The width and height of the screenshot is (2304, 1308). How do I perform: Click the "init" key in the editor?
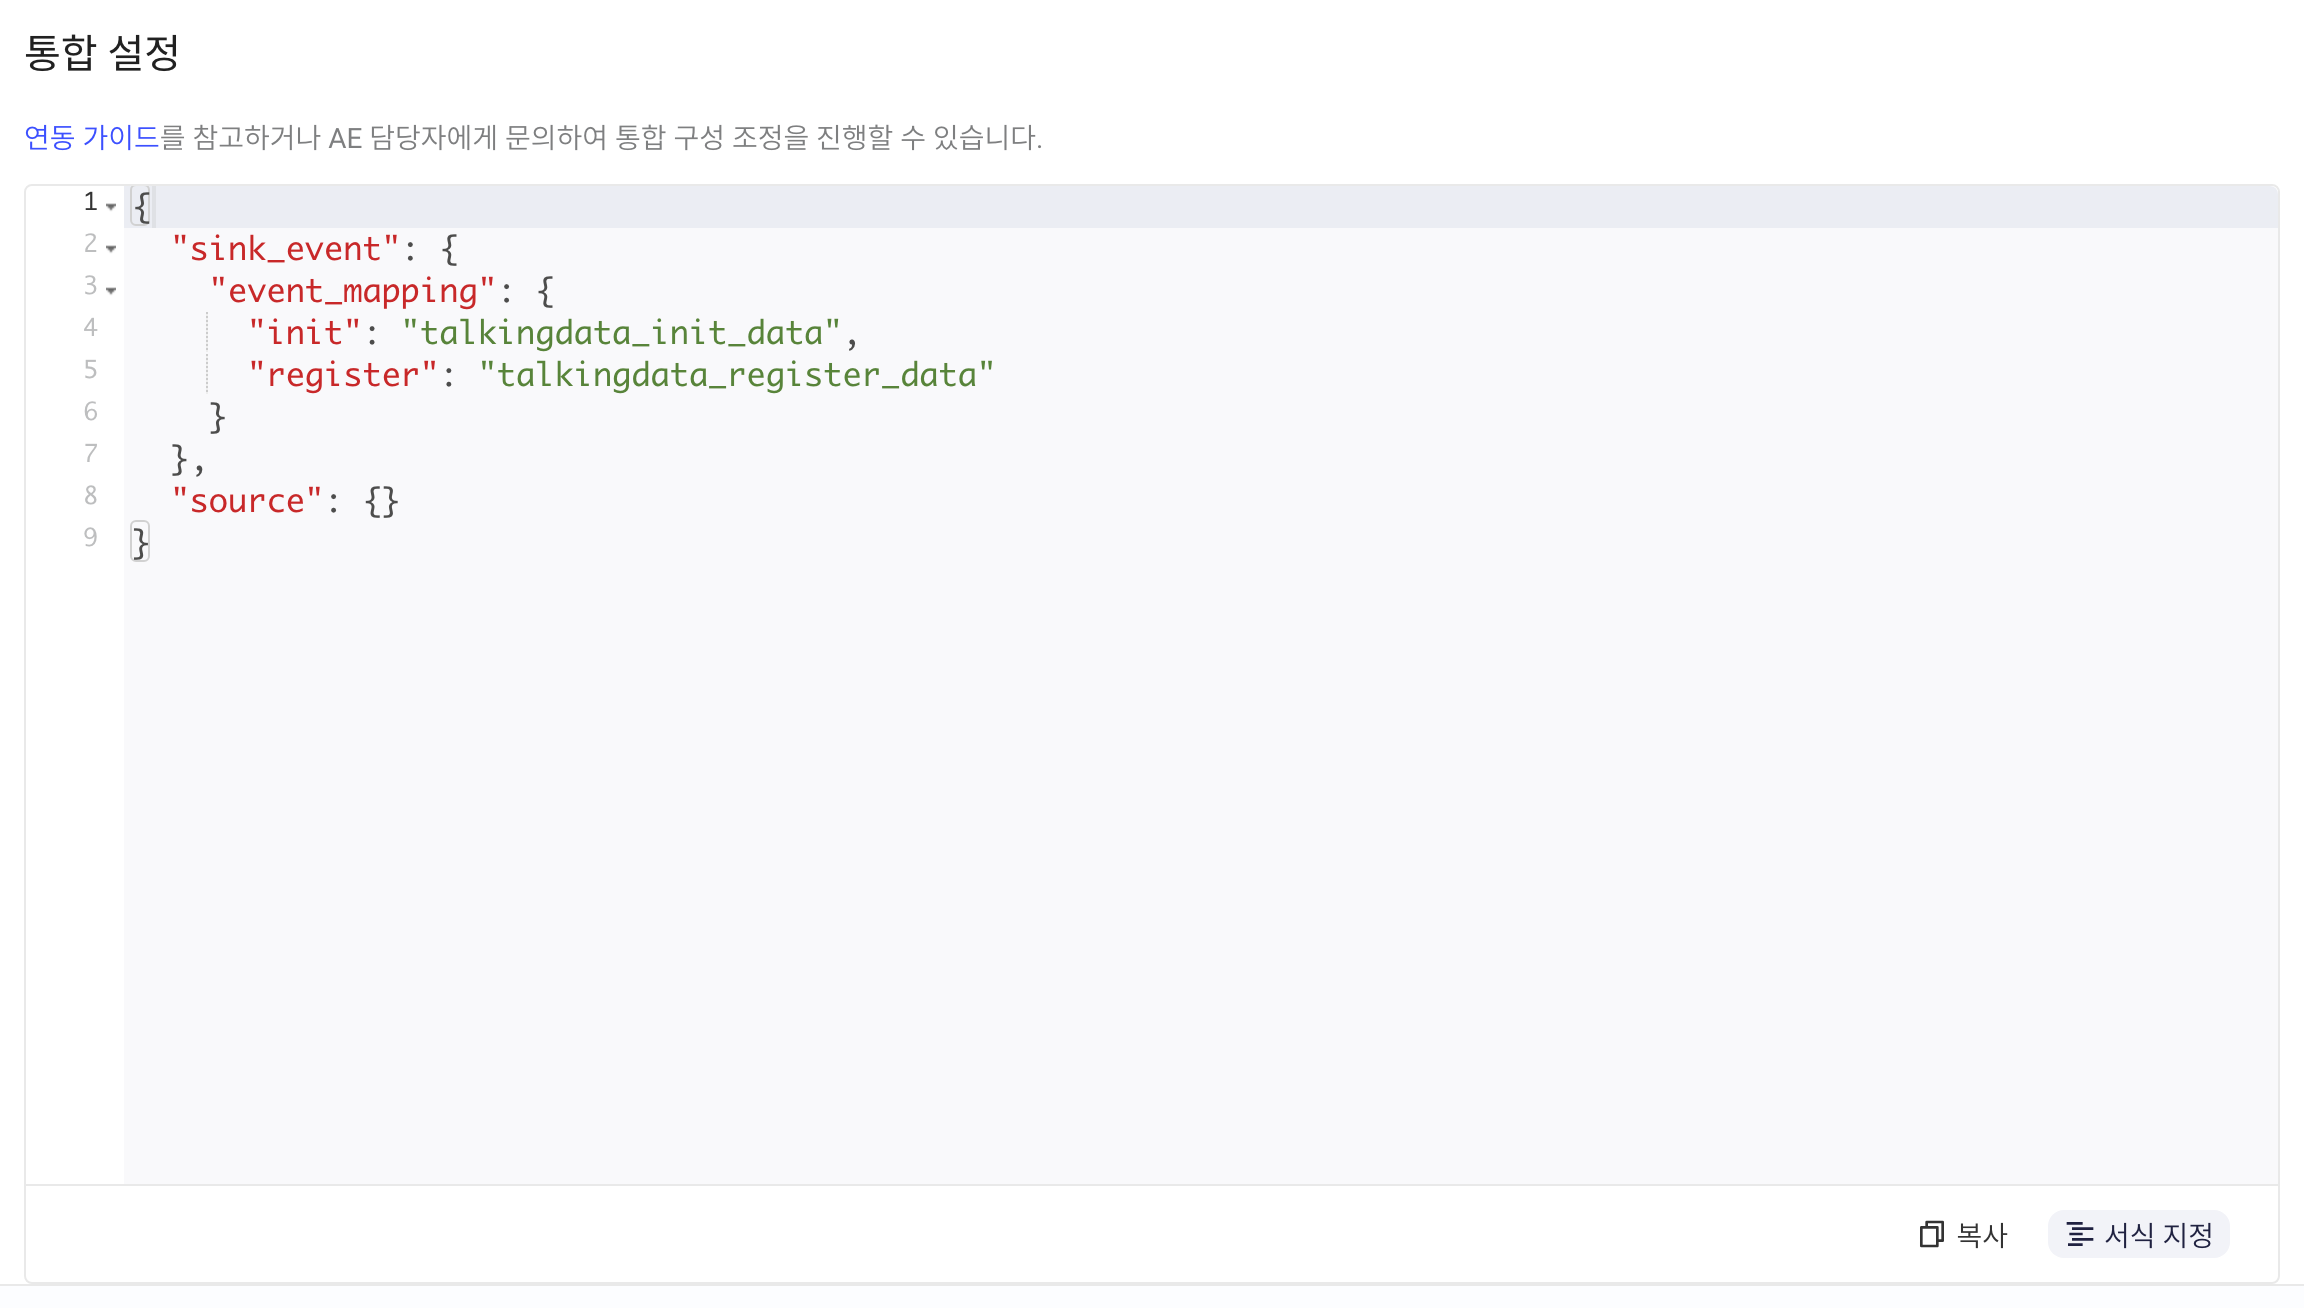(x=304, y=333)
